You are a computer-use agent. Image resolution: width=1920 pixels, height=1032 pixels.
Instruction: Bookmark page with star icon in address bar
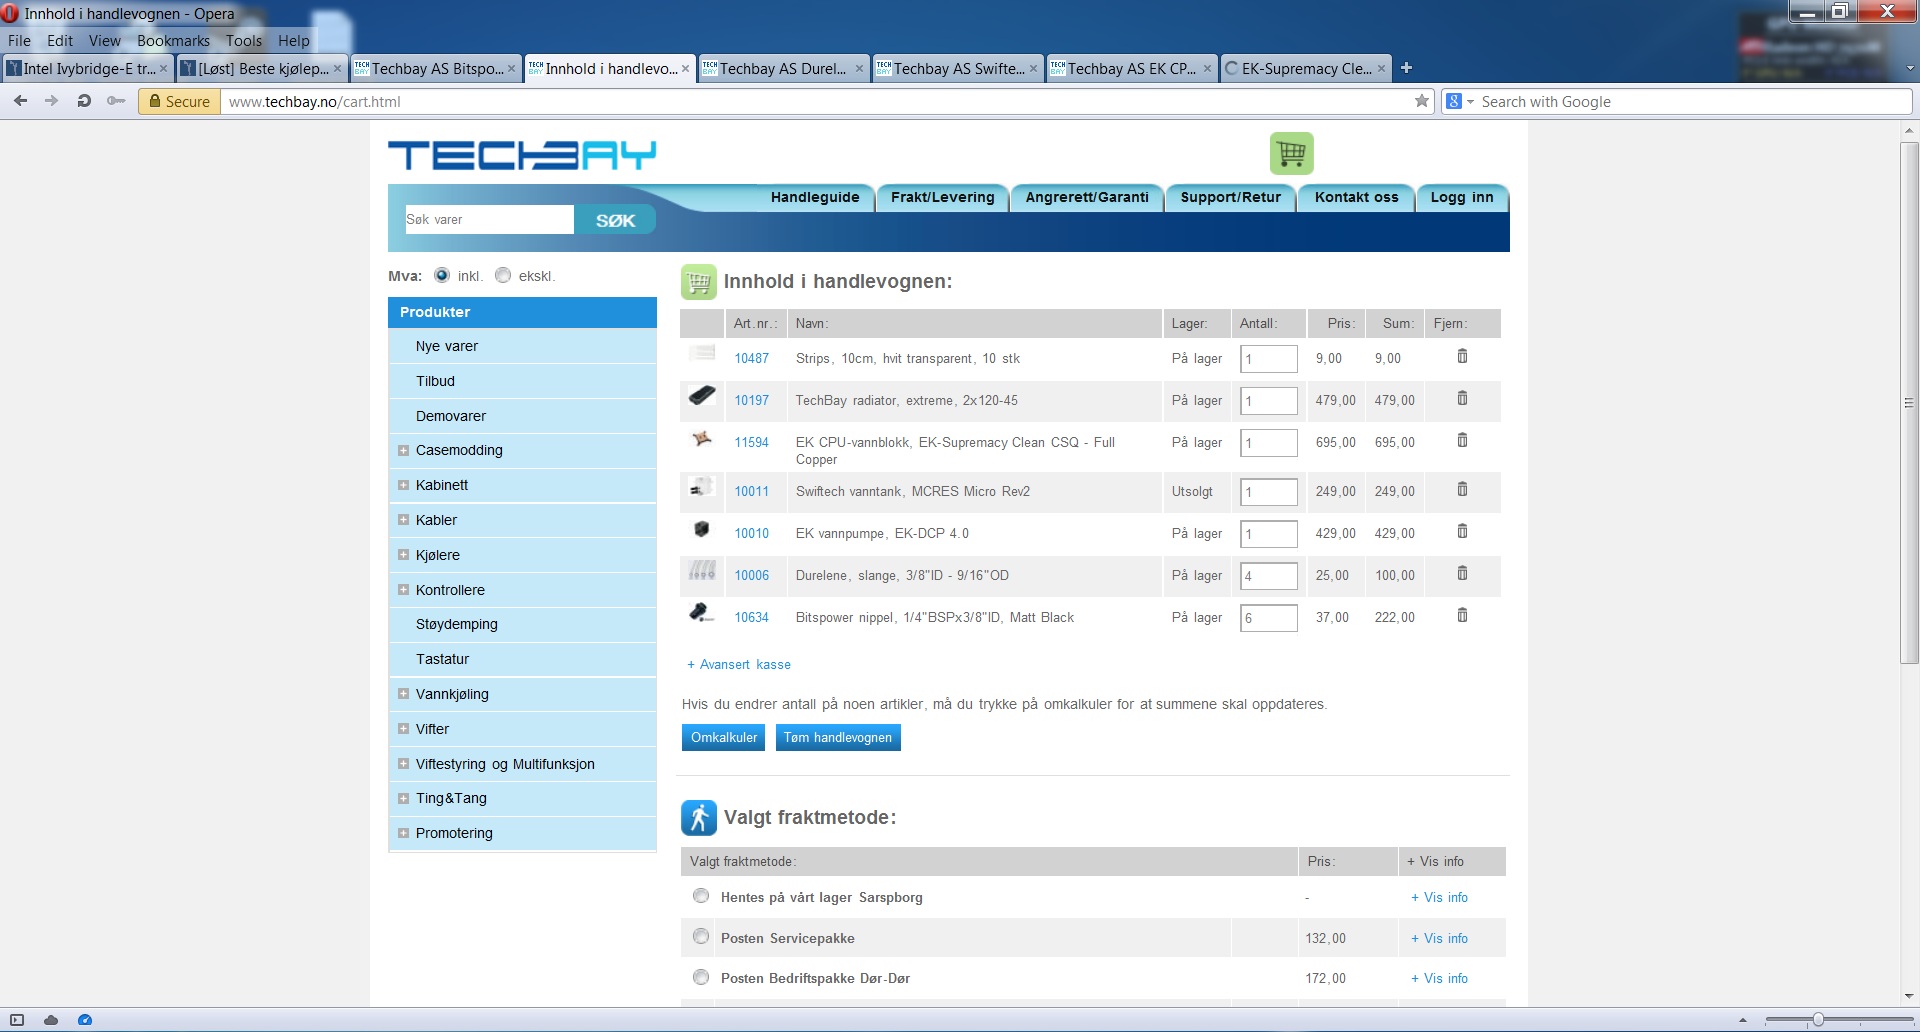point(1422,101)
